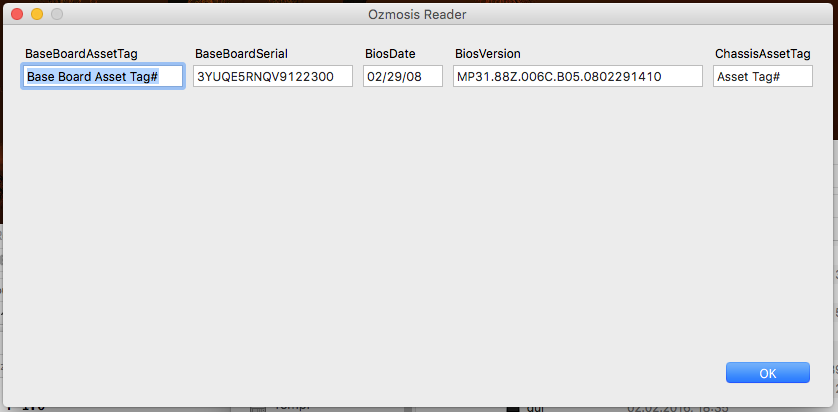Viewport: 838px width, 412px height.
Task: Click the 02.02.2016 date entry in background
Action: pyautogui.click(x=665, y=408)
